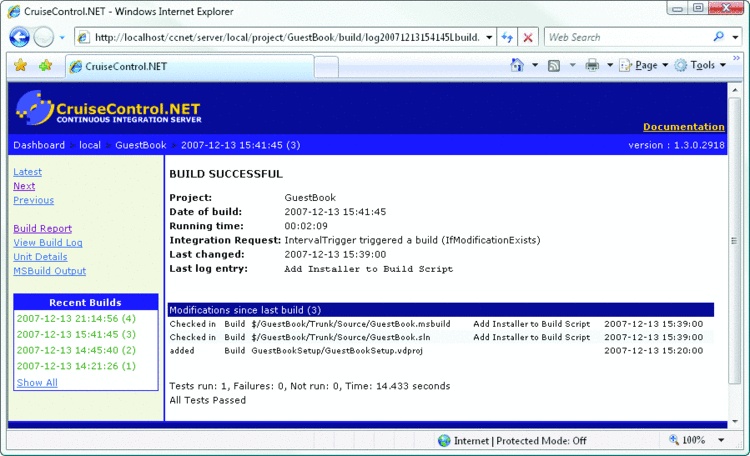This screenshot has height=456, width=750.
Task: Click the CruiseControl.NET logo
Action: point(109,108)
